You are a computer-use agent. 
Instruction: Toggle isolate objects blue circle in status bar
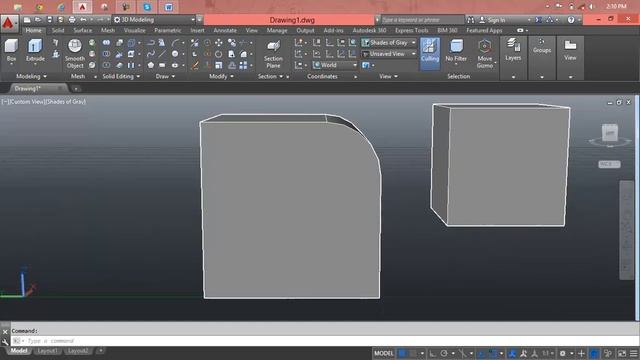pos(595,353)
